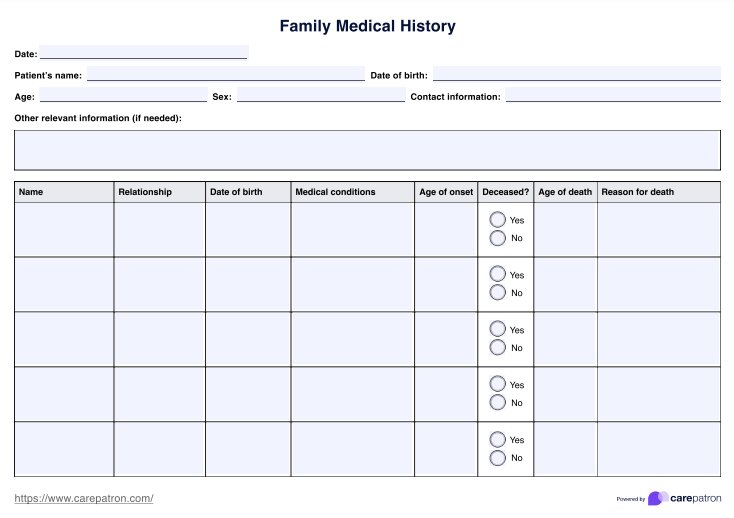
Task: Click the Date of birth field at top
Action: pyautogui.click(x=576, y=75)
